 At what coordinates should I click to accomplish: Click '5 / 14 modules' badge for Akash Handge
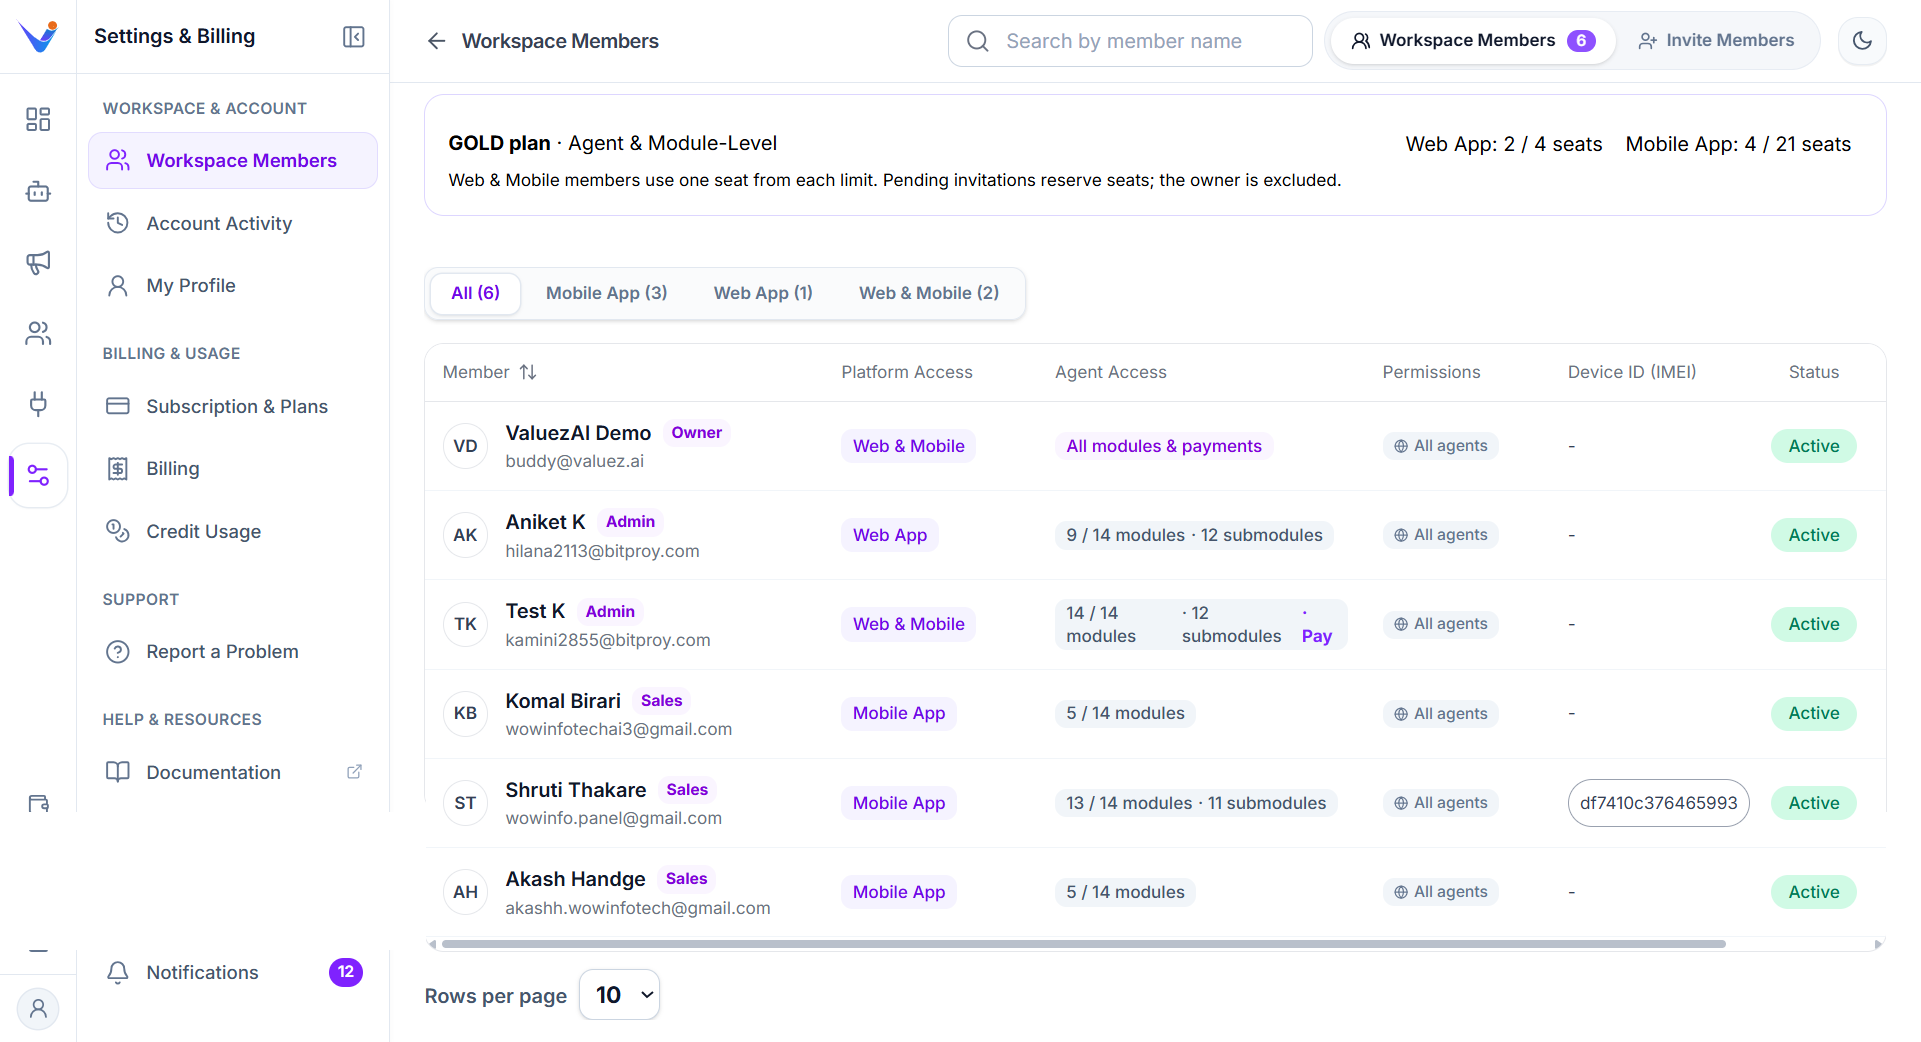(x=1125, y=892)
